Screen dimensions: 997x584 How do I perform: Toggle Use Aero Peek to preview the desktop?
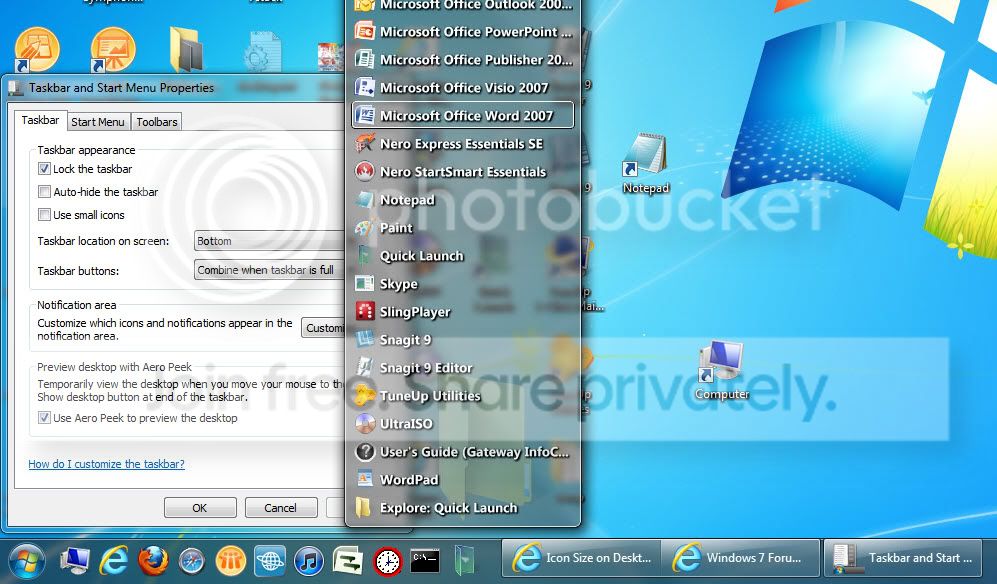44,418
